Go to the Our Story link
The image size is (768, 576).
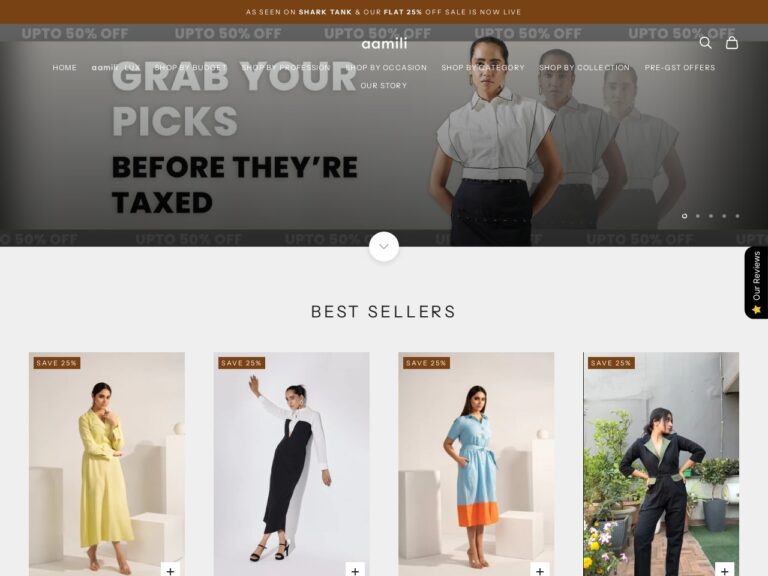[x=384, y=85]
